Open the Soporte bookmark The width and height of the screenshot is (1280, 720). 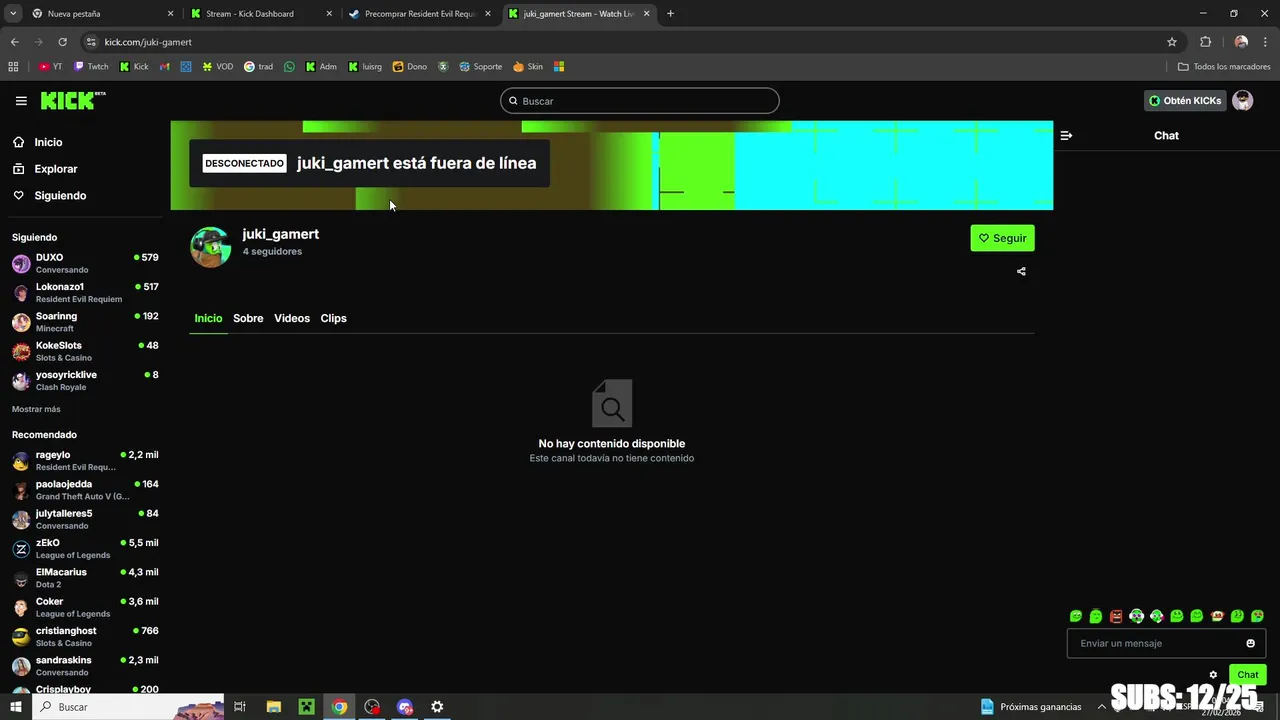(481, 67)
